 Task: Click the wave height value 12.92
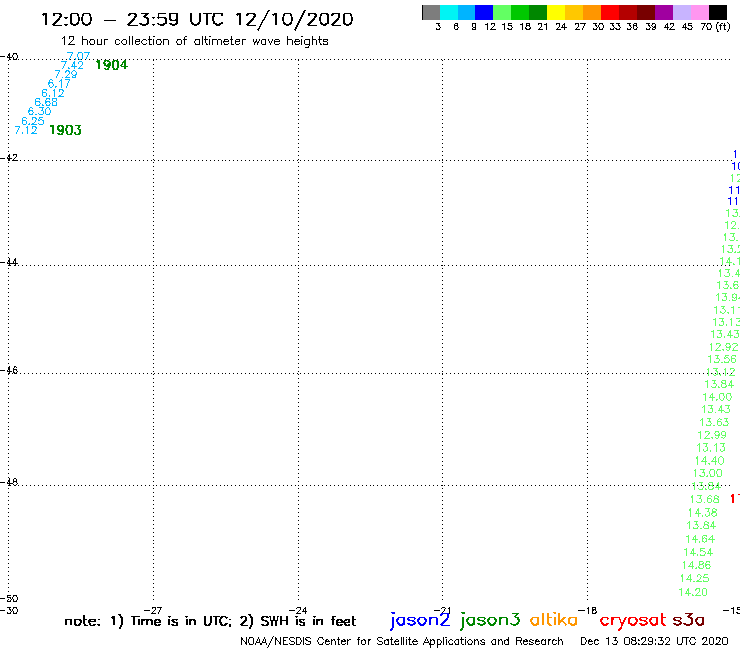(723, 347)
